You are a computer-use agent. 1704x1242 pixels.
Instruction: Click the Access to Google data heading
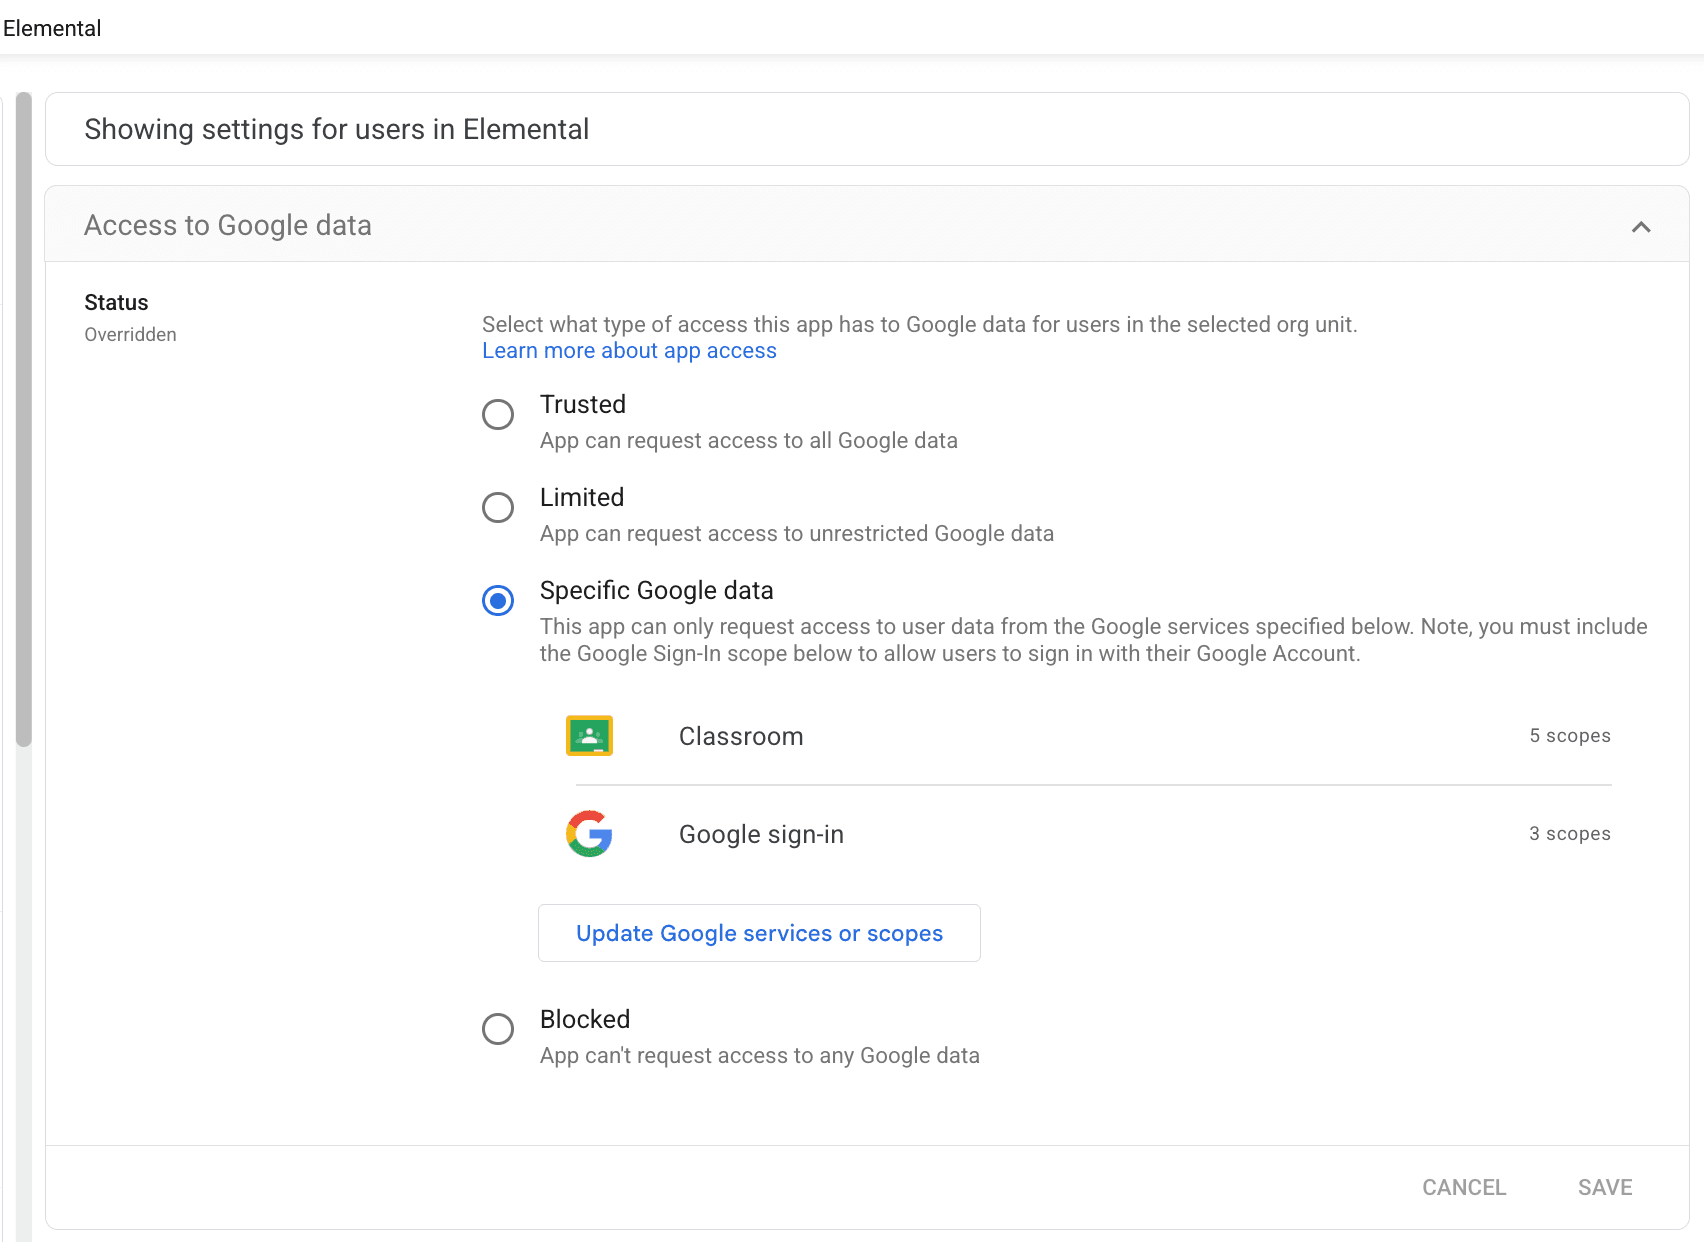click(228, 225)
